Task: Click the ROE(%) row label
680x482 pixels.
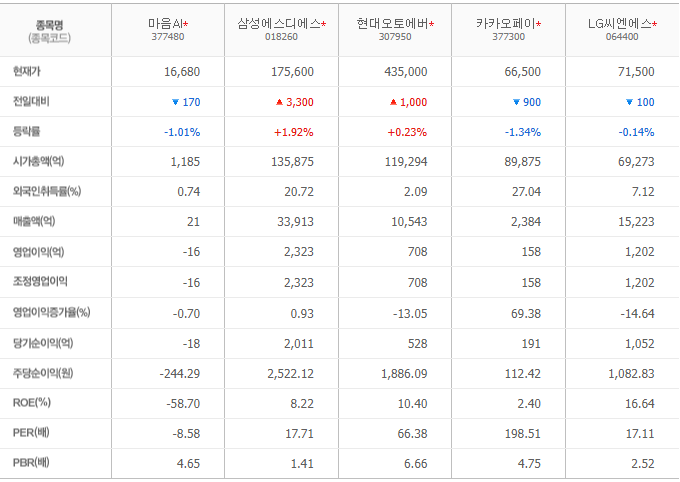Action: (x=32, y=403)
